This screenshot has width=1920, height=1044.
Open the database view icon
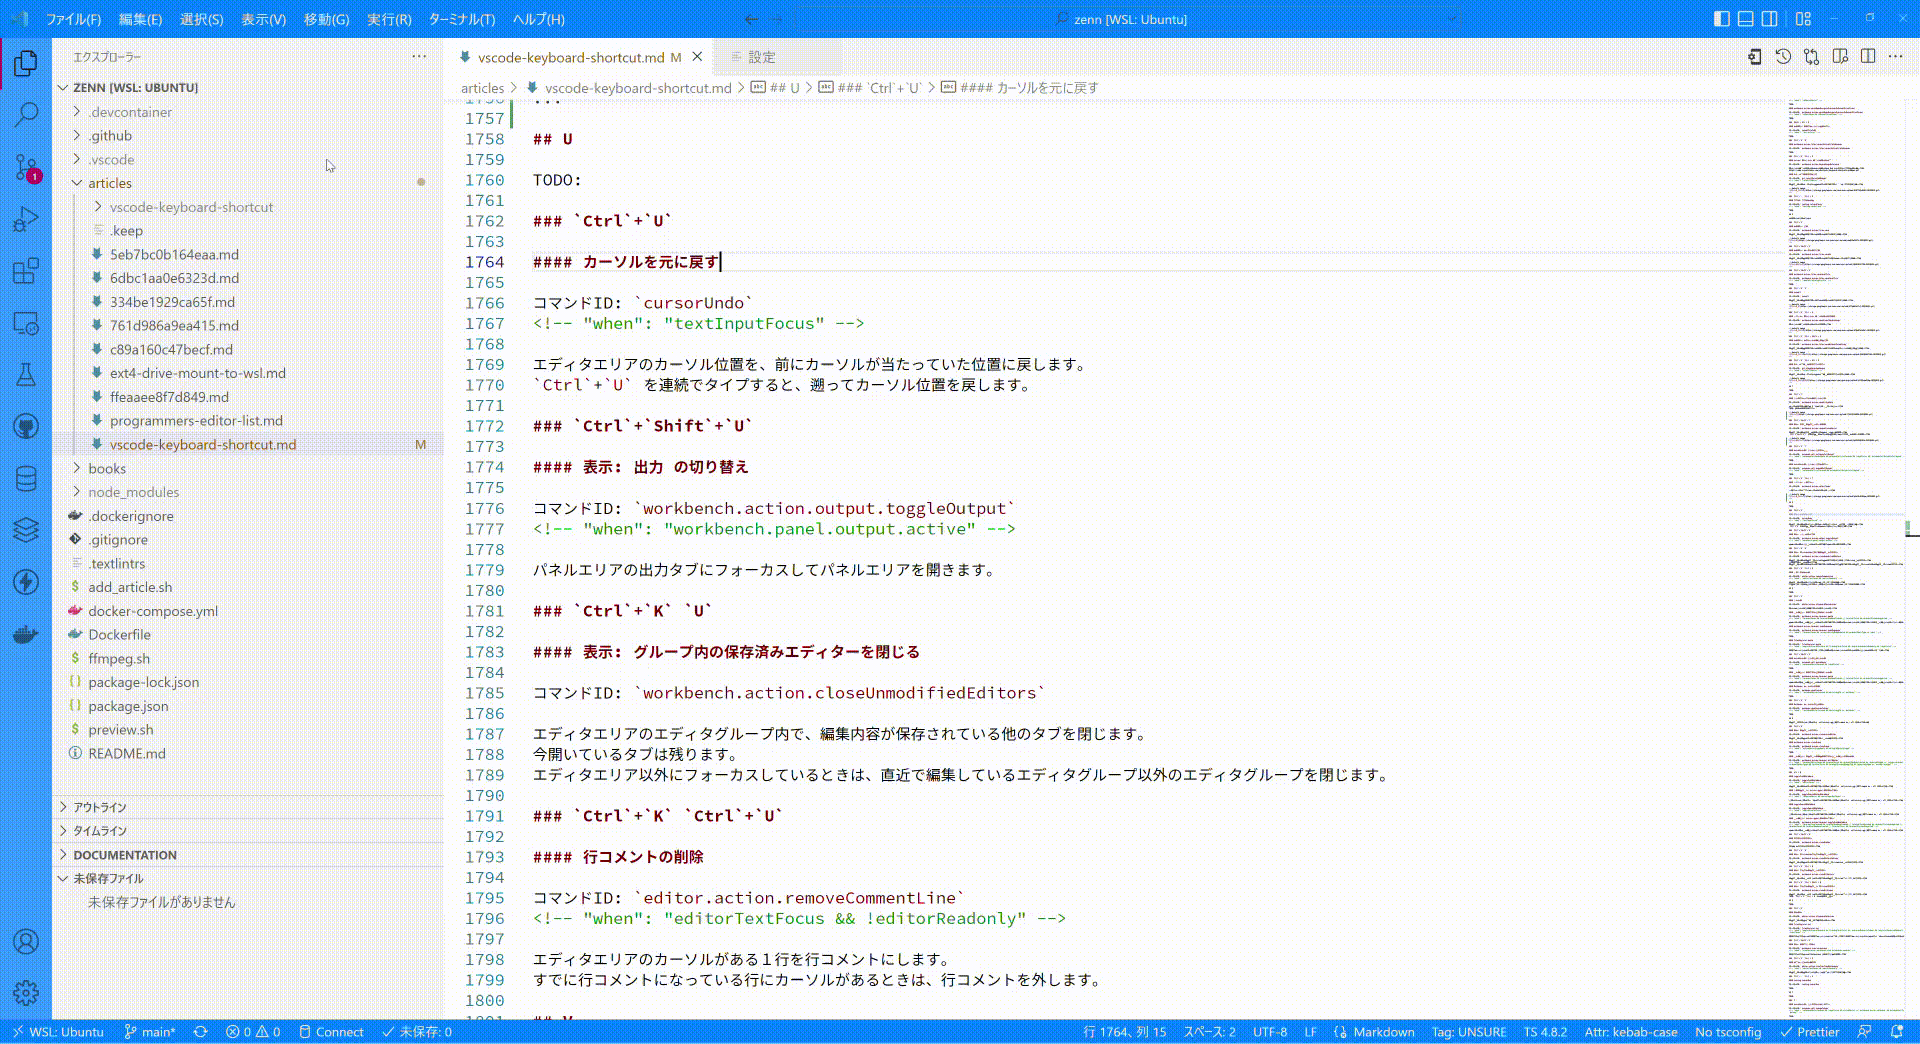point(26,479)
